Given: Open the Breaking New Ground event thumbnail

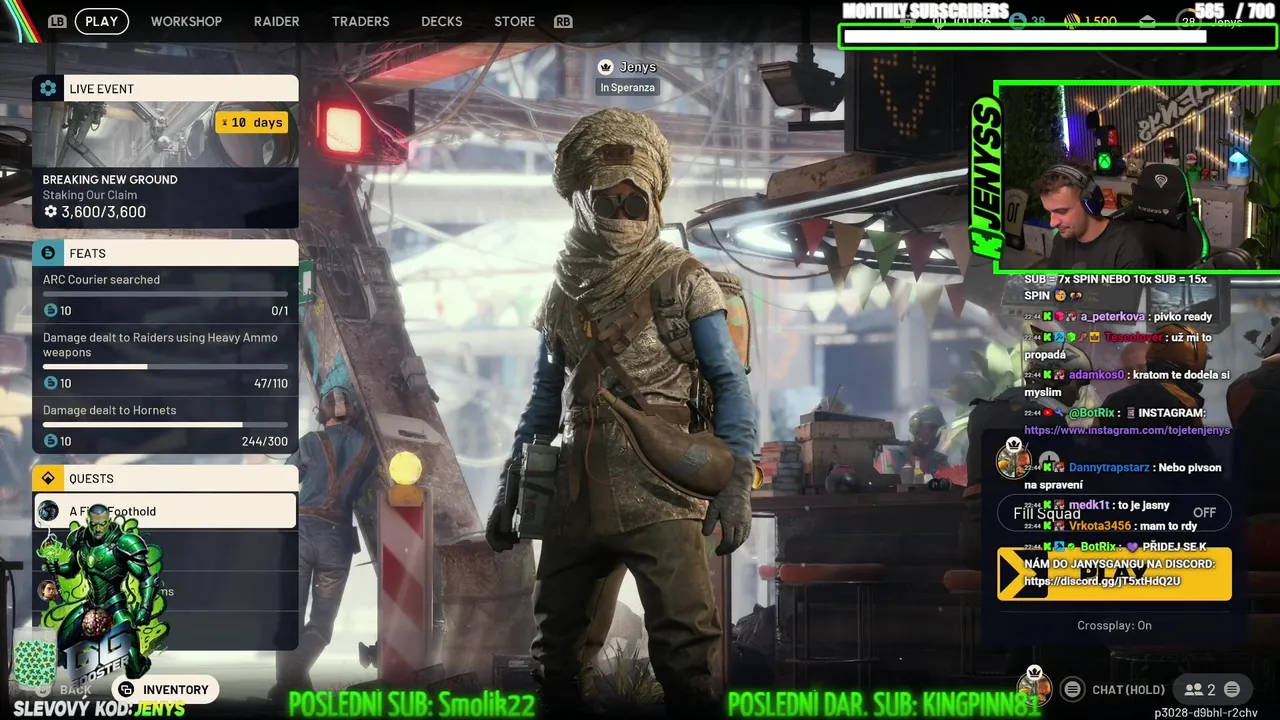Looking at the screenshot, I should (x=165, y=134).
